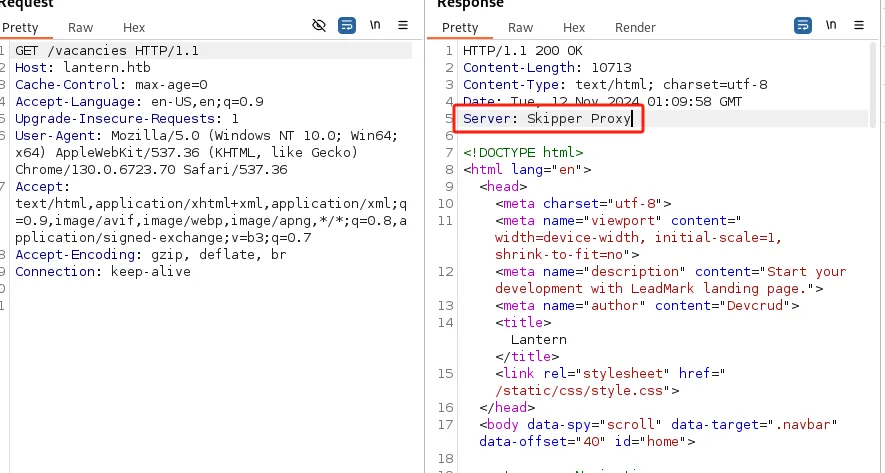This screenshot has height=473, width=885.
Task: Click the meta name="description" line
Action: [x=671, y=271]
